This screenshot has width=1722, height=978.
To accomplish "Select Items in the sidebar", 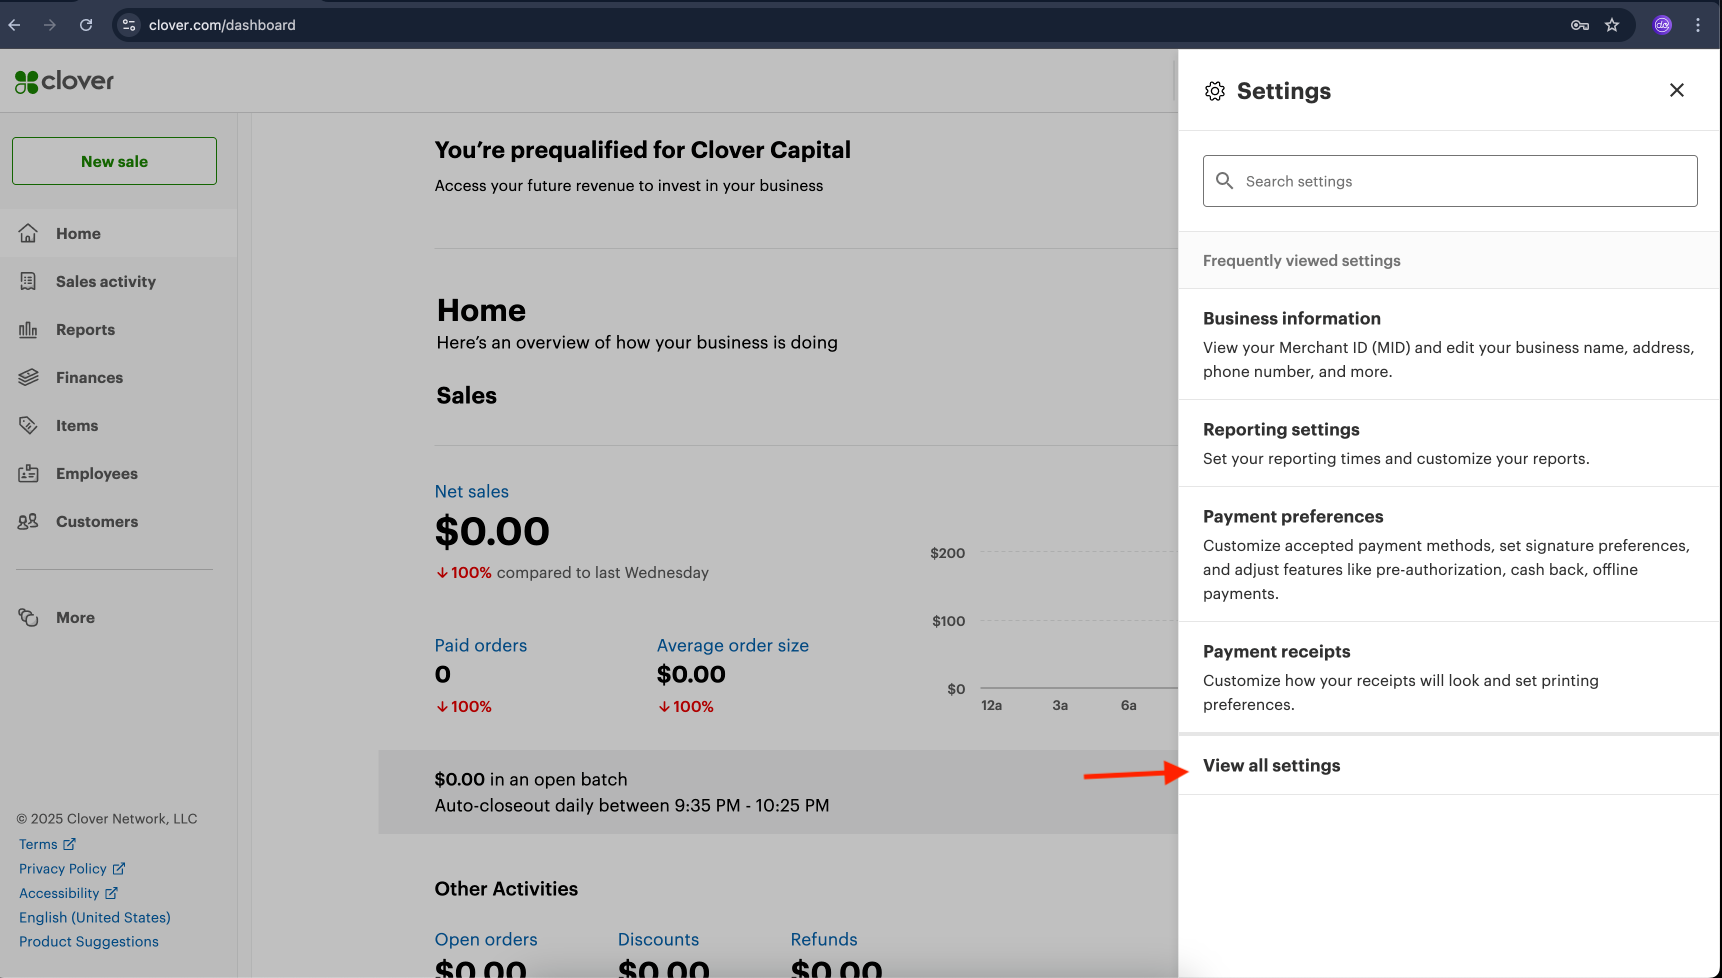I will click(x=118, y=425).
